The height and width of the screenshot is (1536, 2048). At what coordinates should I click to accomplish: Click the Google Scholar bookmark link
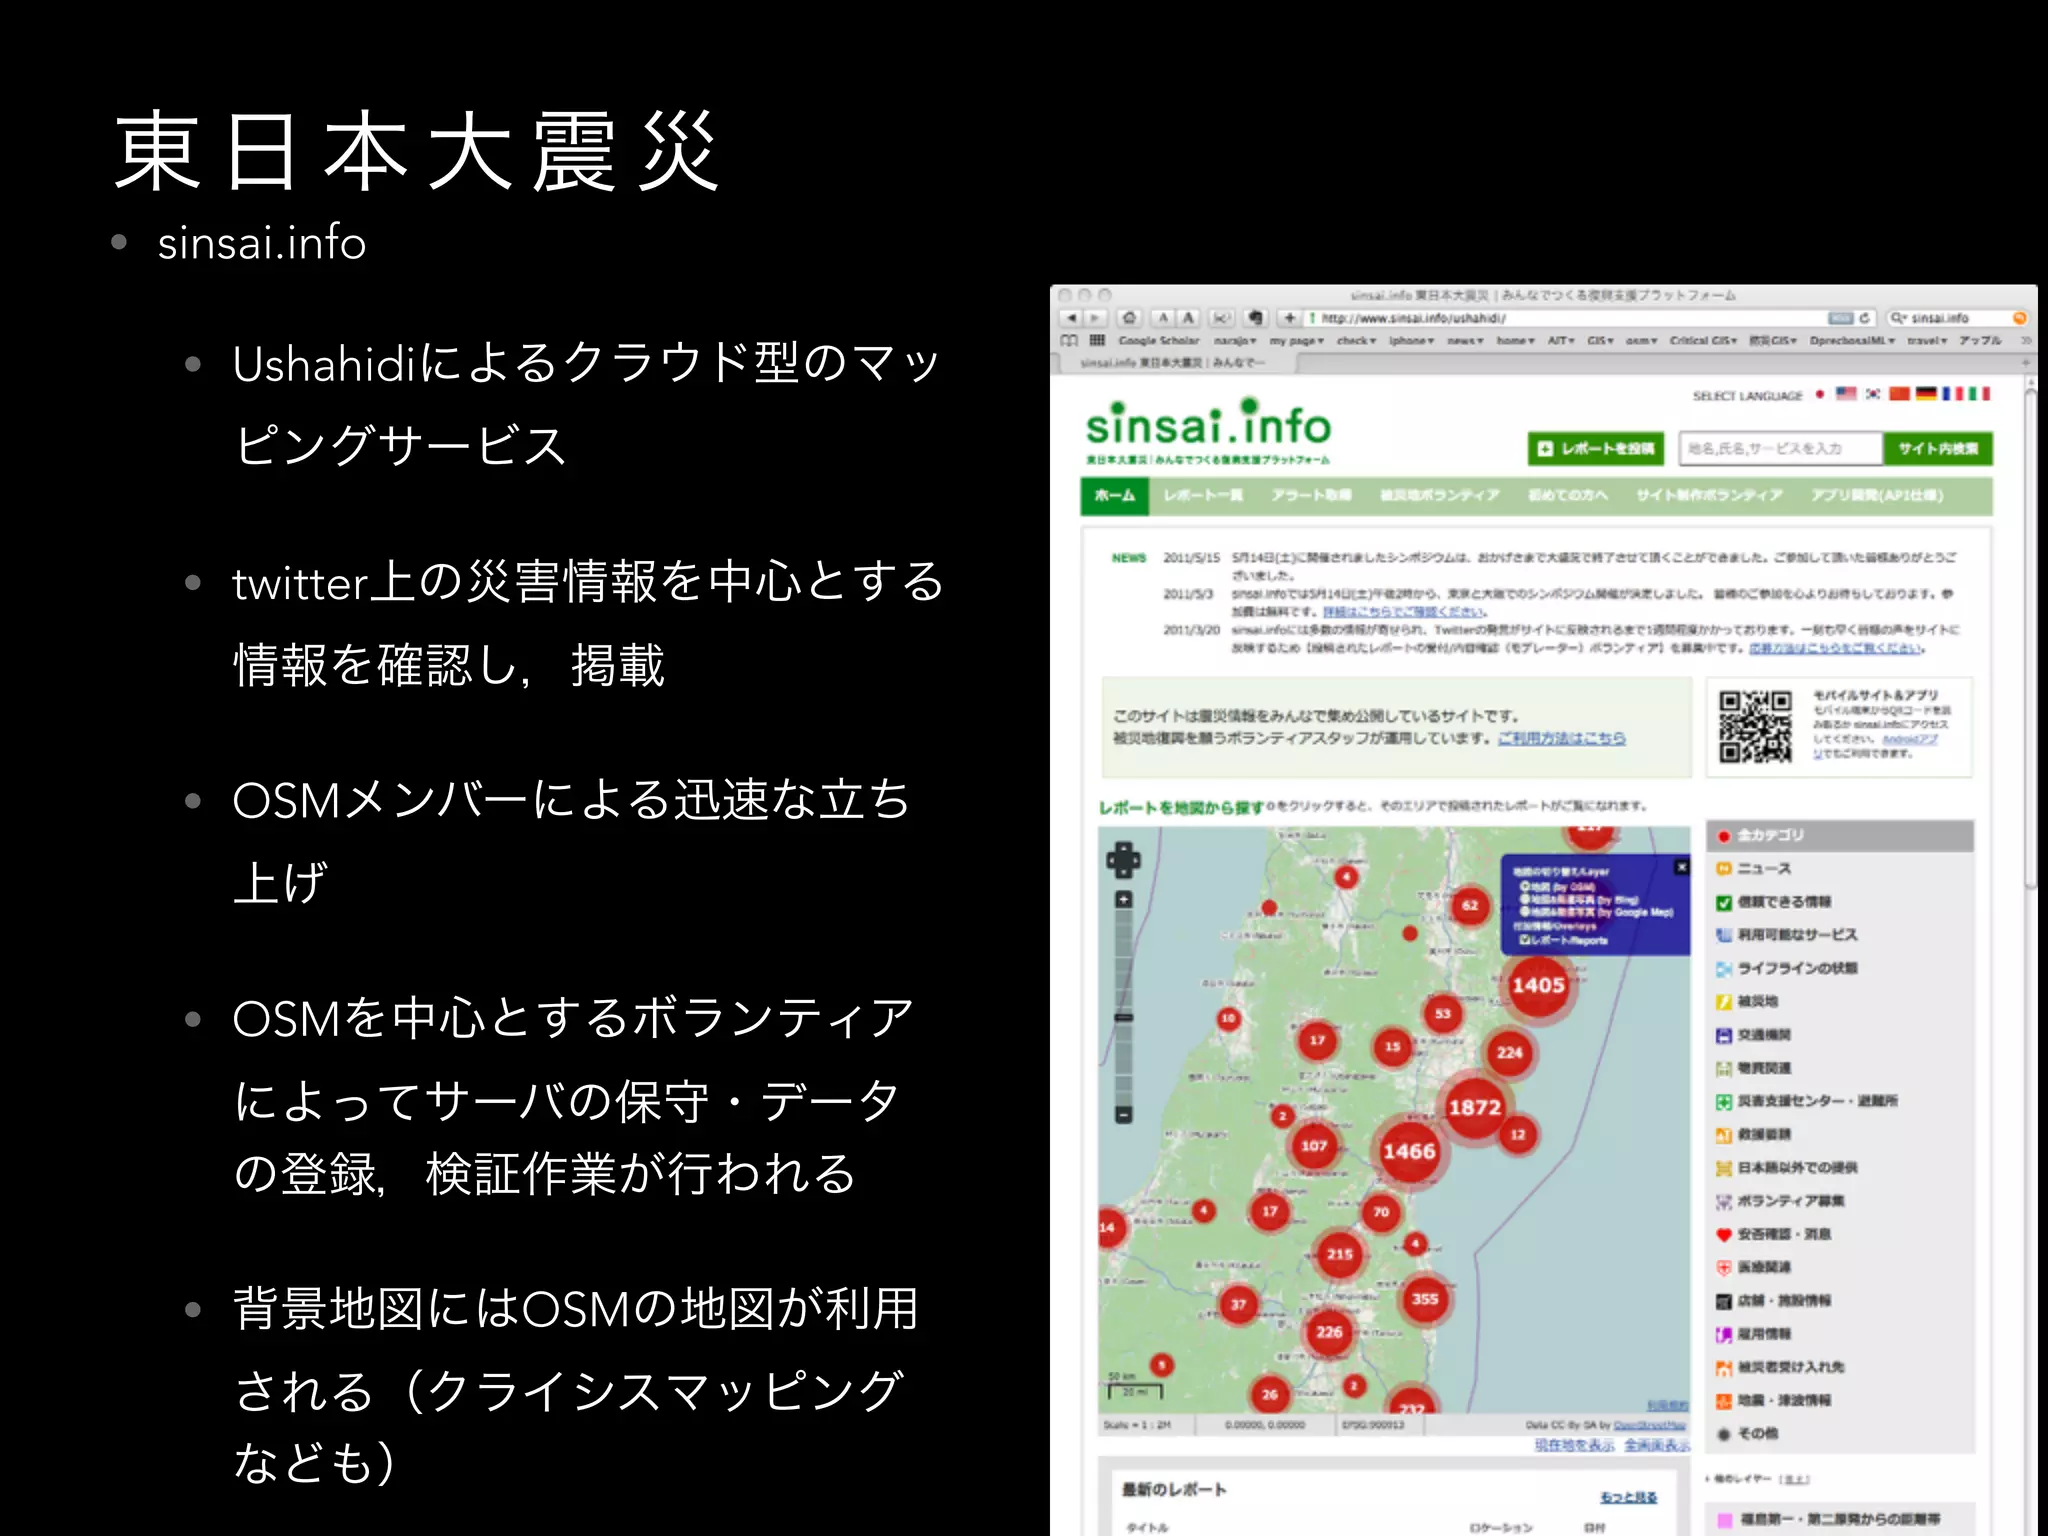click(1158, 341)
